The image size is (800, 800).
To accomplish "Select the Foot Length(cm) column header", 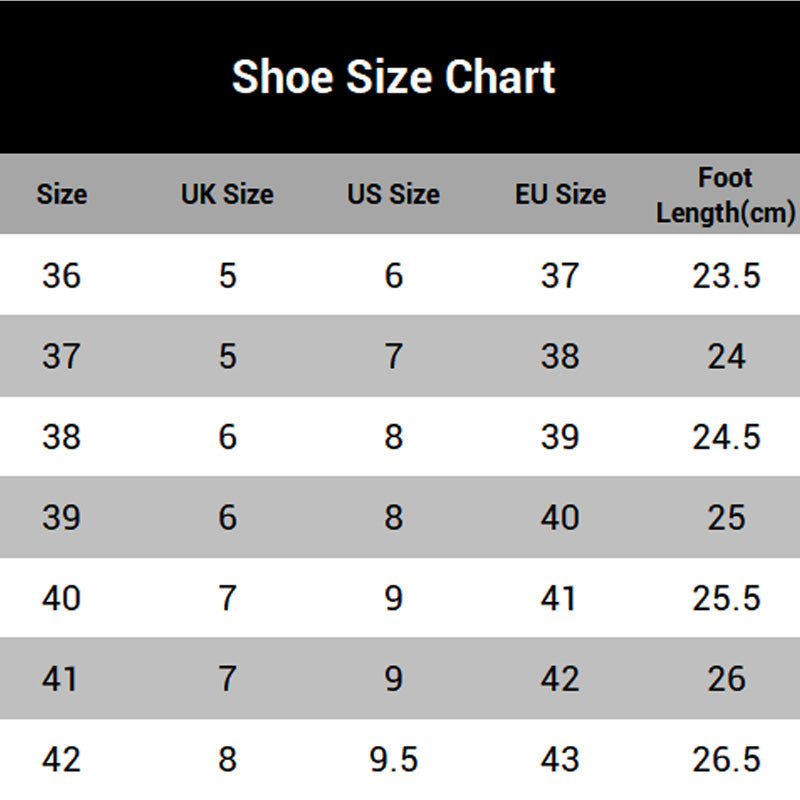I will pos(726,195).
